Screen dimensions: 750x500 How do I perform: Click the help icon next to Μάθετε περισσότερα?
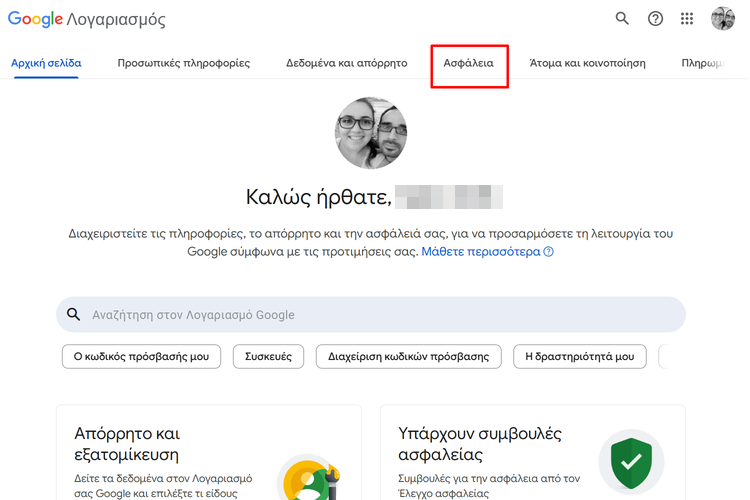[549, 252]
